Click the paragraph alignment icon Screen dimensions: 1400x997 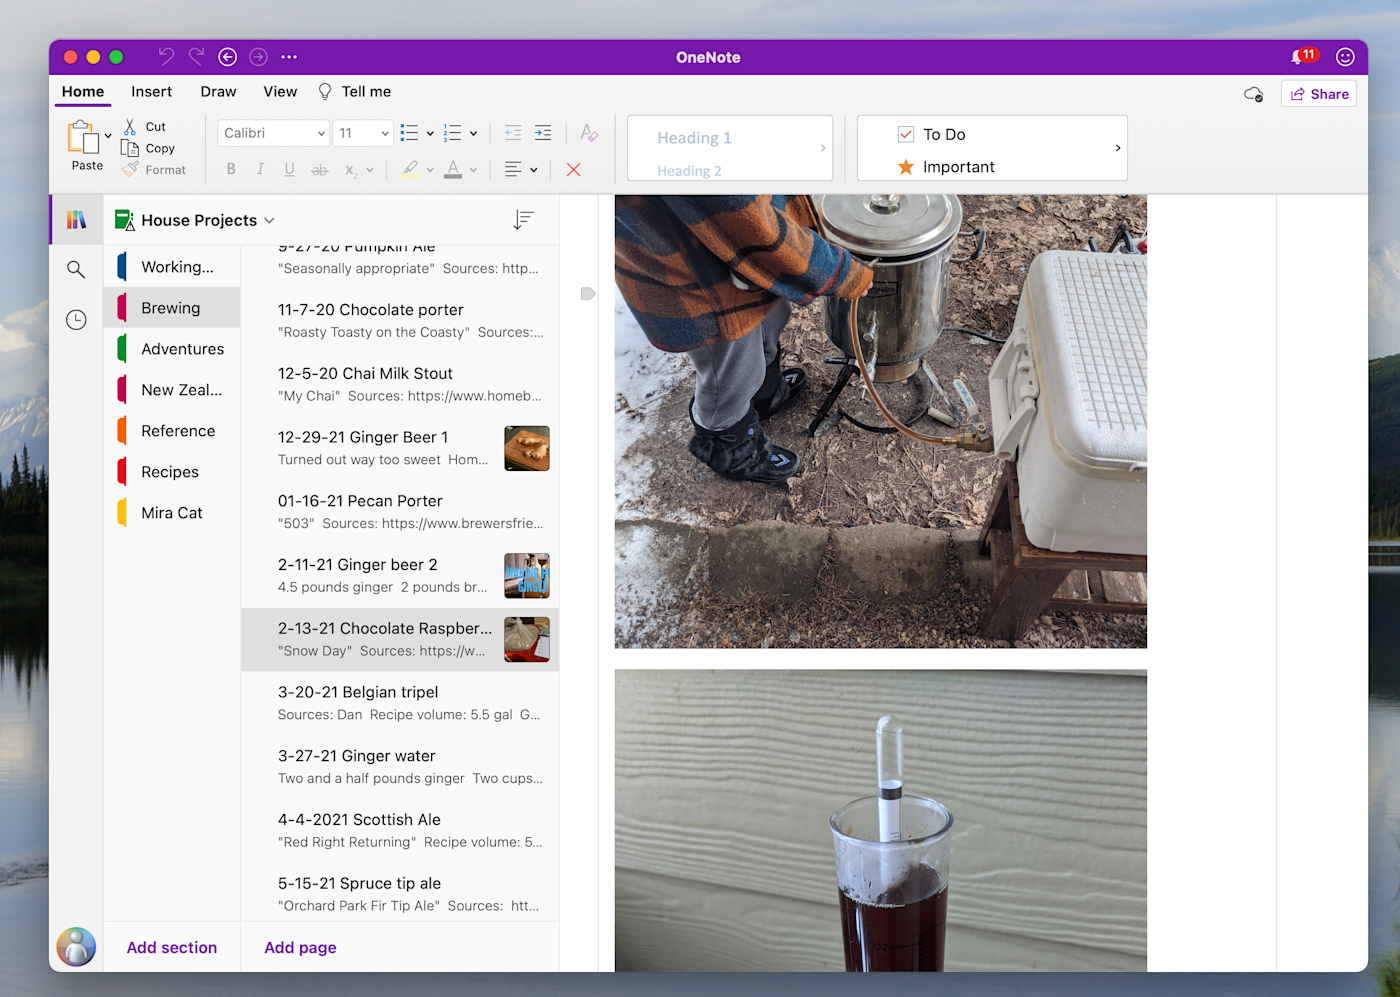coord(513,170)
